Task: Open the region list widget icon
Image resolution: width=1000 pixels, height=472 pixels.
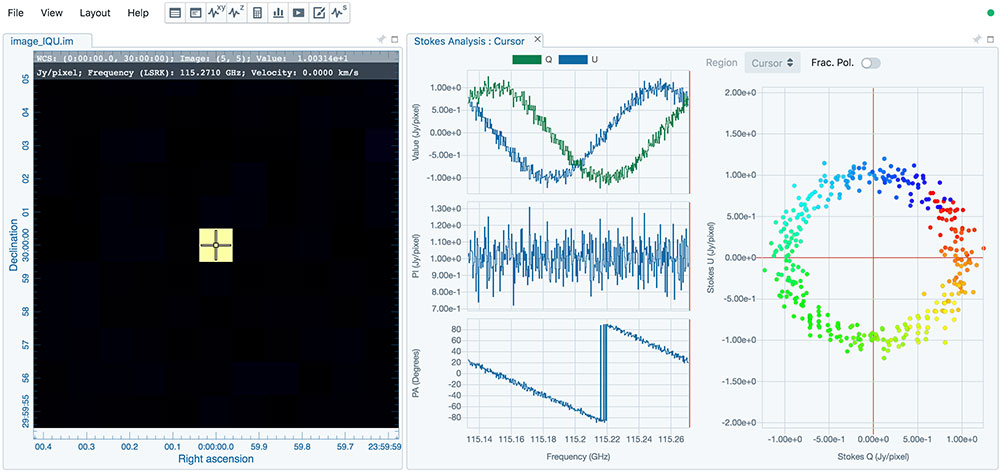Action: tap(175, 13)
